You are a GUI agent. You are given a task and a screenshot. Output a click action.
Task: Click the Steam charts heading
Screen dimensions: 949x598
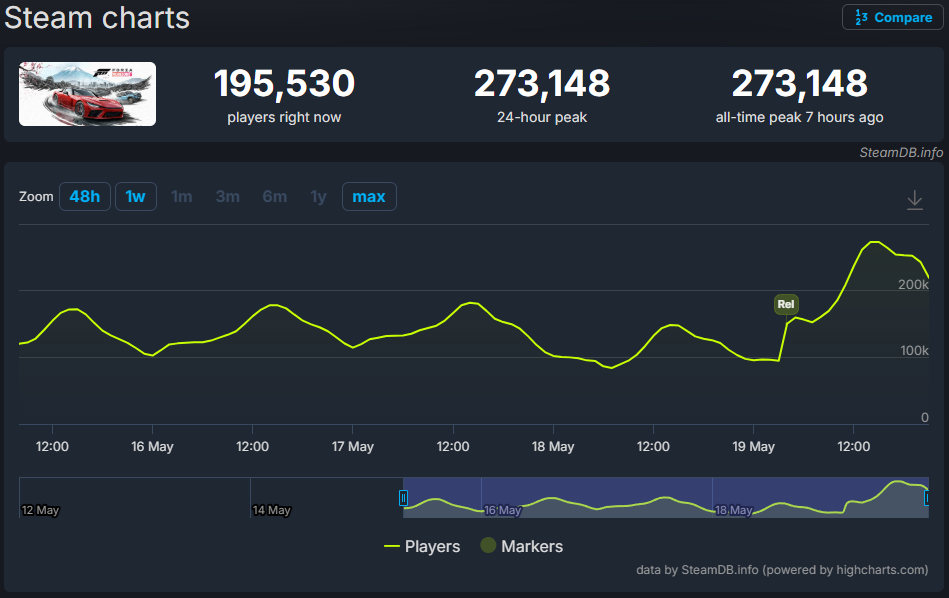pyautogui.click(x=97, y=18)
